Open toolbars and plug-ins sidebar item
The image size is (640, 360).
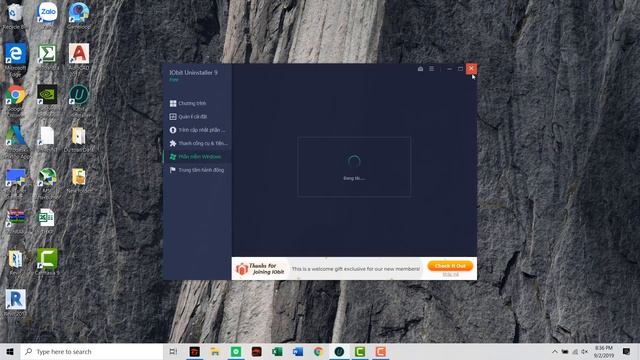(198, 143)
